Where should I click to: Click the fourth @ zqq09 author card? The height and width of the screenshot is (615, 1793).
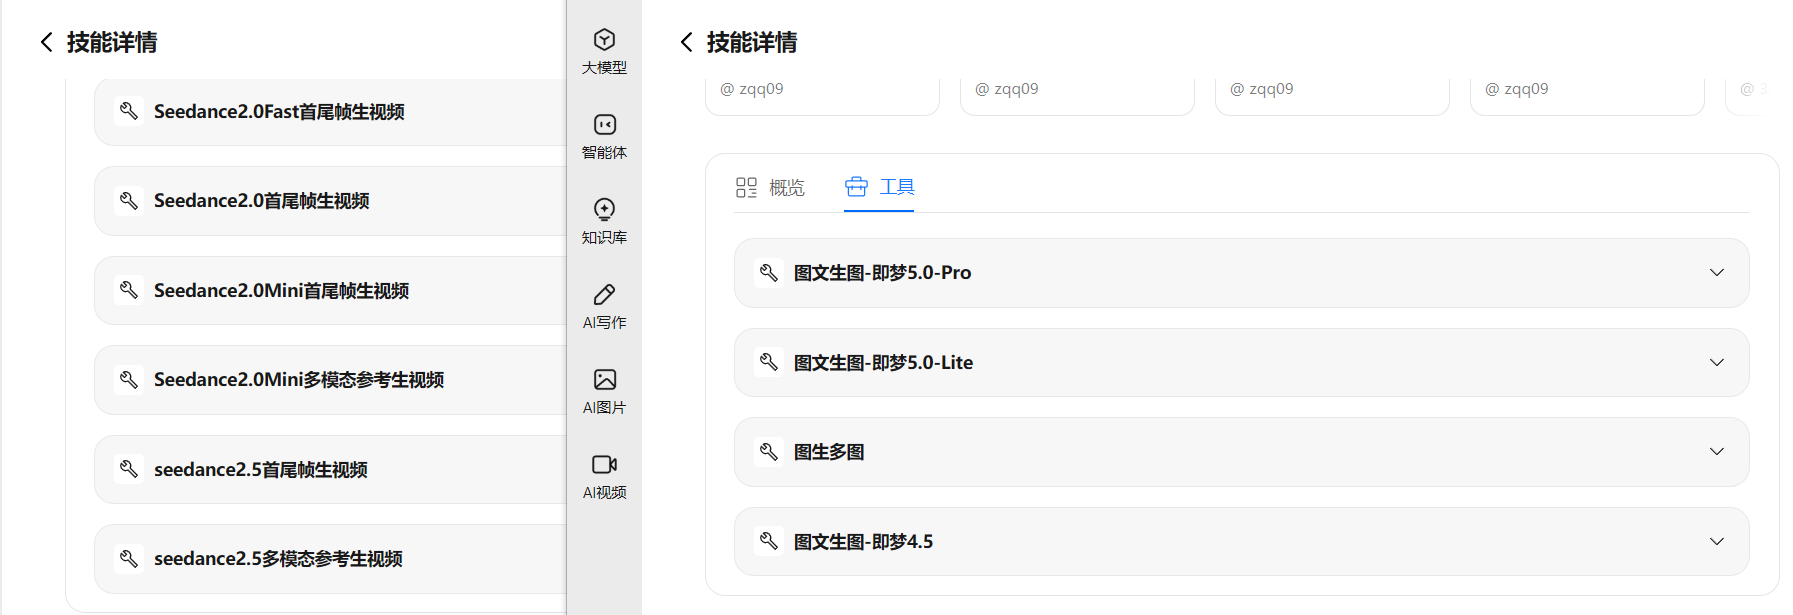click(x=1587, y=97)
